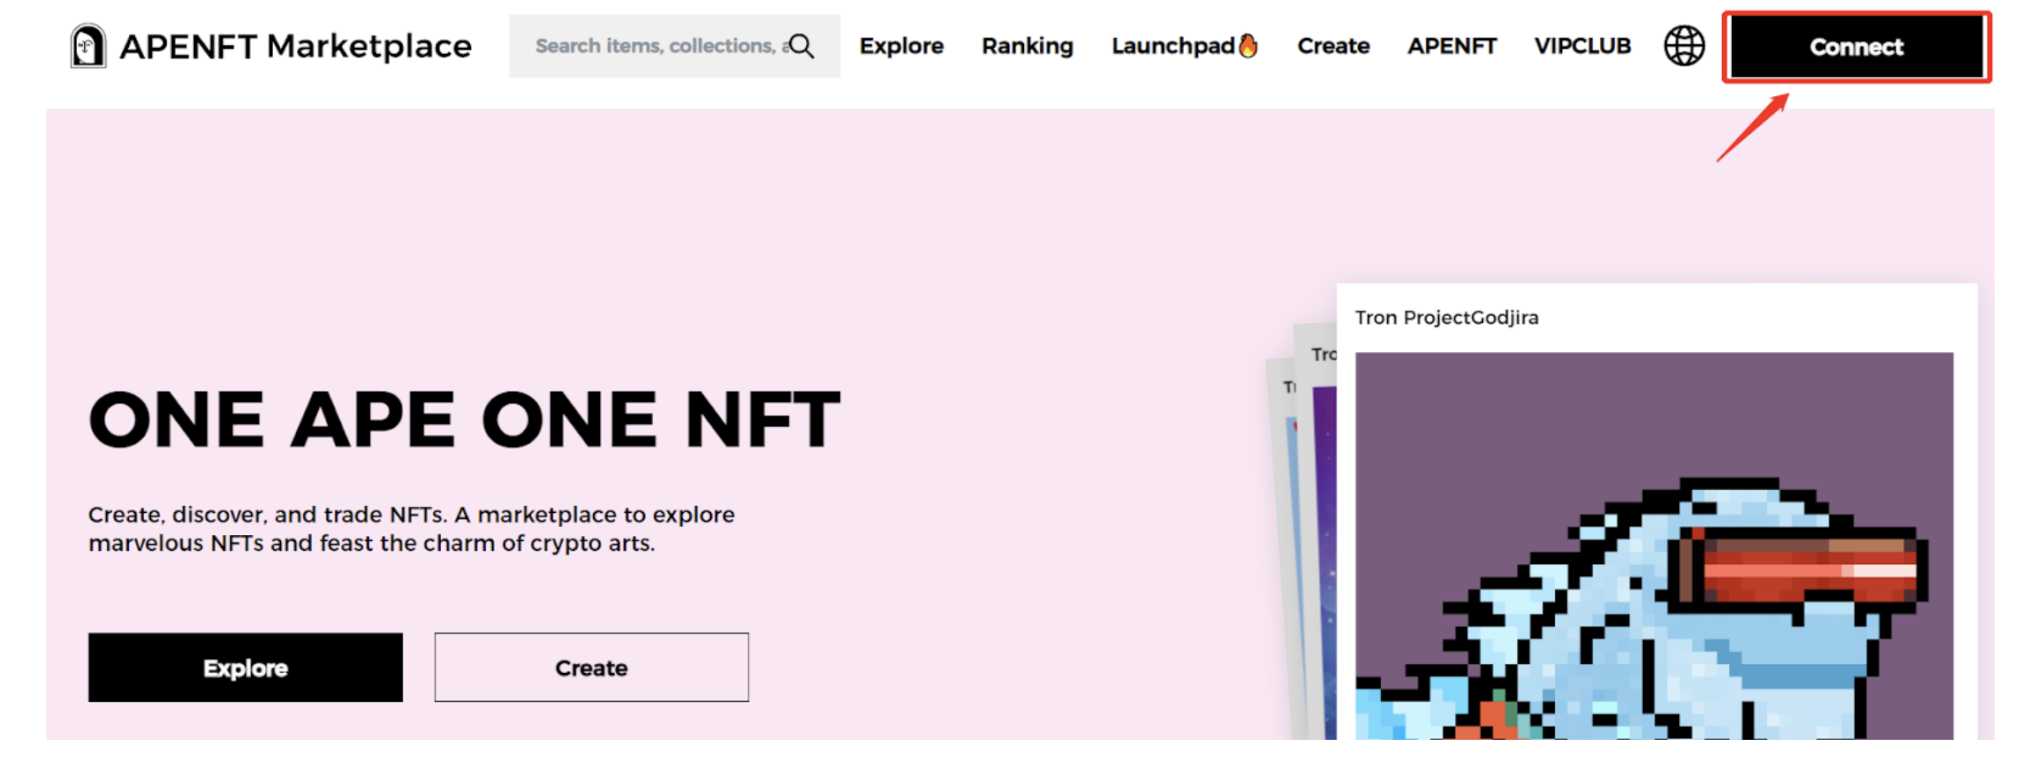This screenshot has width=2036, height=764.
Task: Select Create in the top navigation
Action: click(x=1333, y=46)
